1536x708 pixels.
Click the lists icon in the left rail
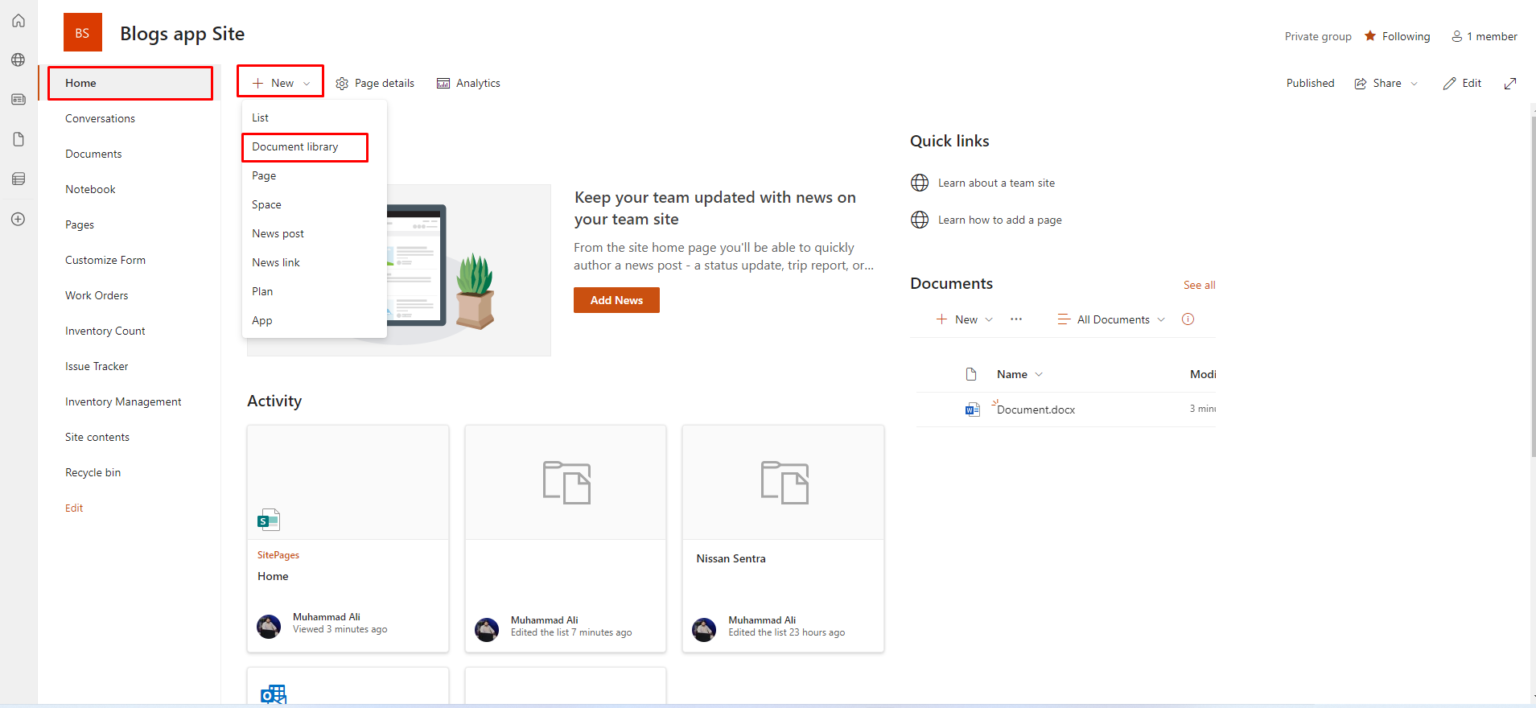point(17,178)
